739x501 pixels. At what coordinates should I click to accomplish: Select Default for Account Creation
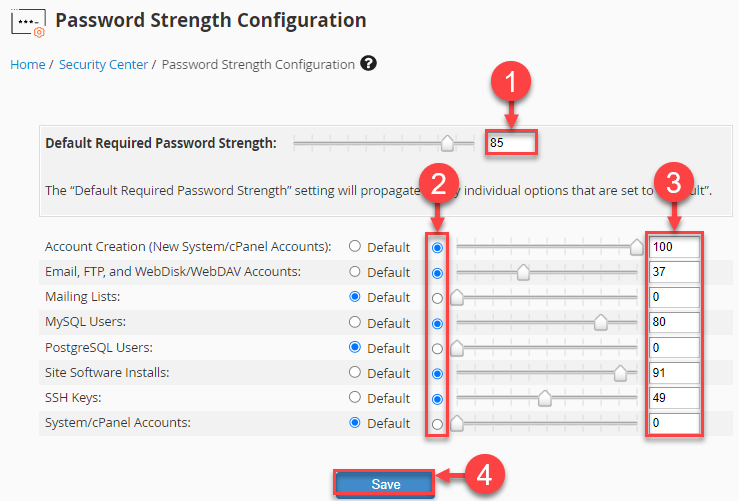tap(355, 246)
